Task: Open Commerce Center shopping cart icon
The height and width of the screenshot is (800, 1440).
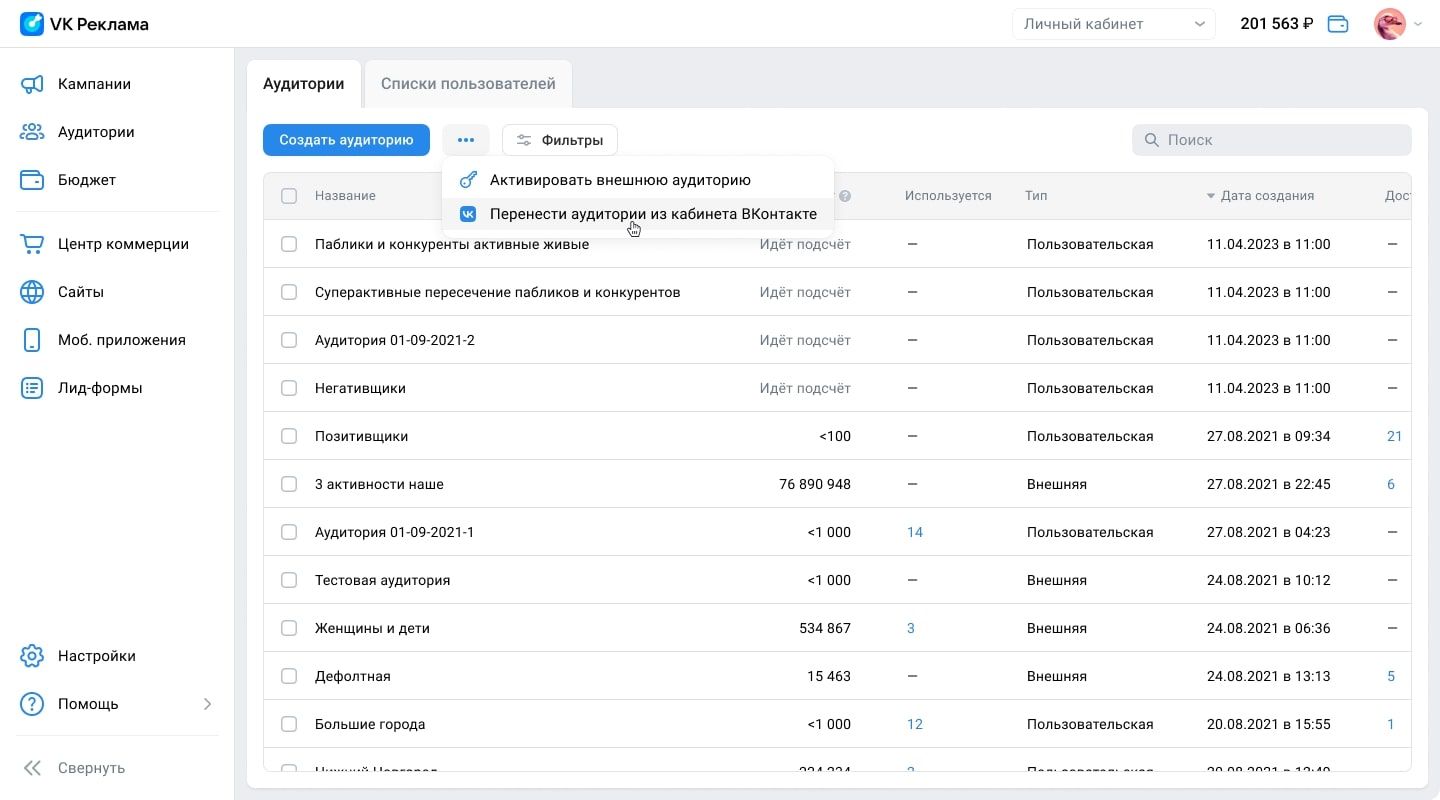Action: (x=32, y=244)
